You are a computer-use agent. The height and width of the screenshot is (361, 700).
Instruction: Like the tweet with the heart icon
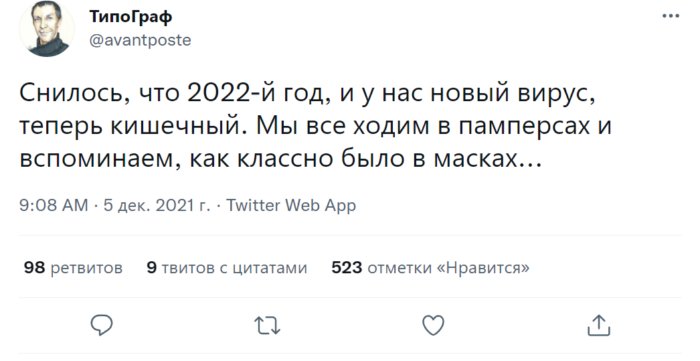(x=433, y=325)
